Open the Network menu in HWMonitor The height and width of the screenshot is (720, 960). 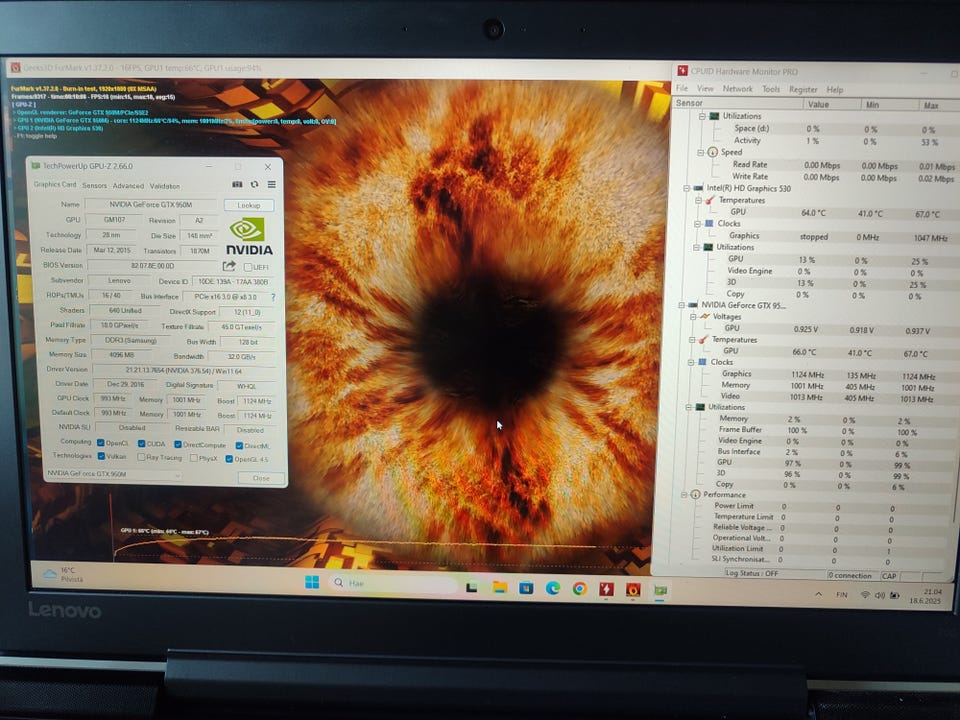[738, 89]
